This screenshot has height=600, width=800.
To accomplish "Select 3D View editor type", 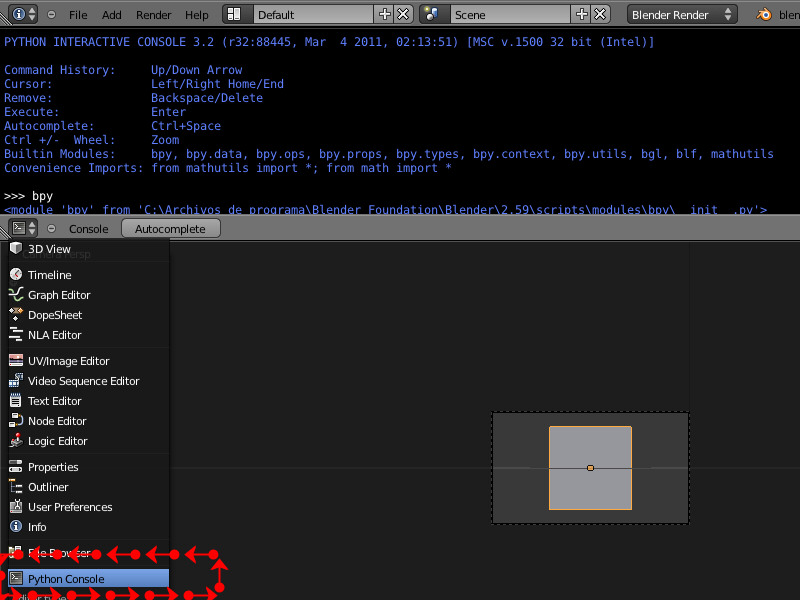I will pyautogui.click(x=88, y=249).
